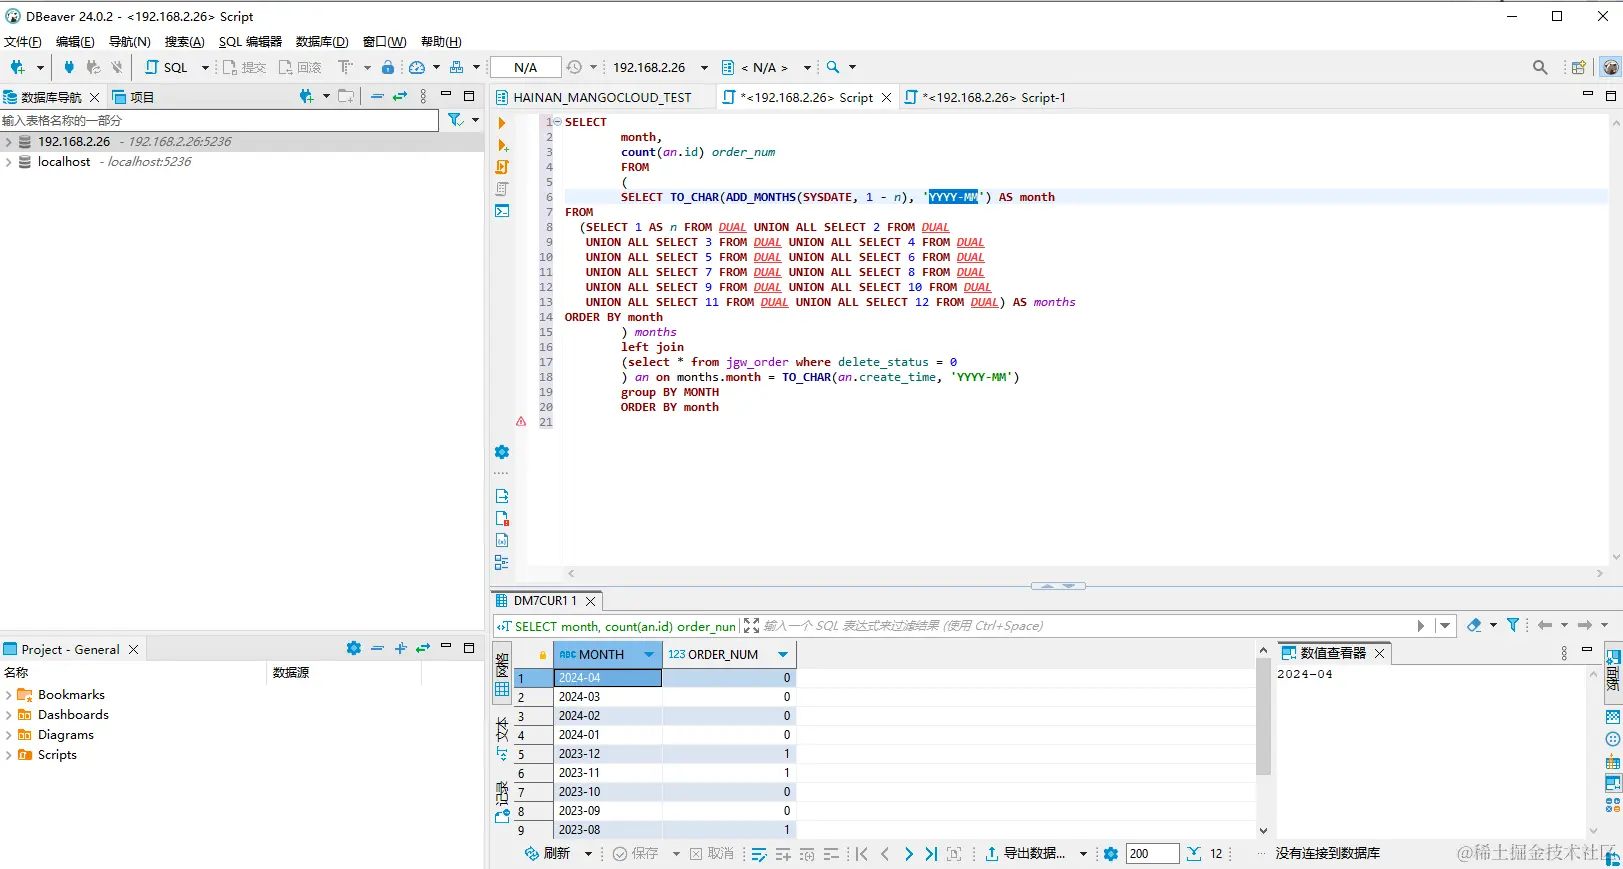Click the search magnifier in main toolbar
This screenshot has height=869, width=1623.
pyautogui.click(x=833, y=67)
